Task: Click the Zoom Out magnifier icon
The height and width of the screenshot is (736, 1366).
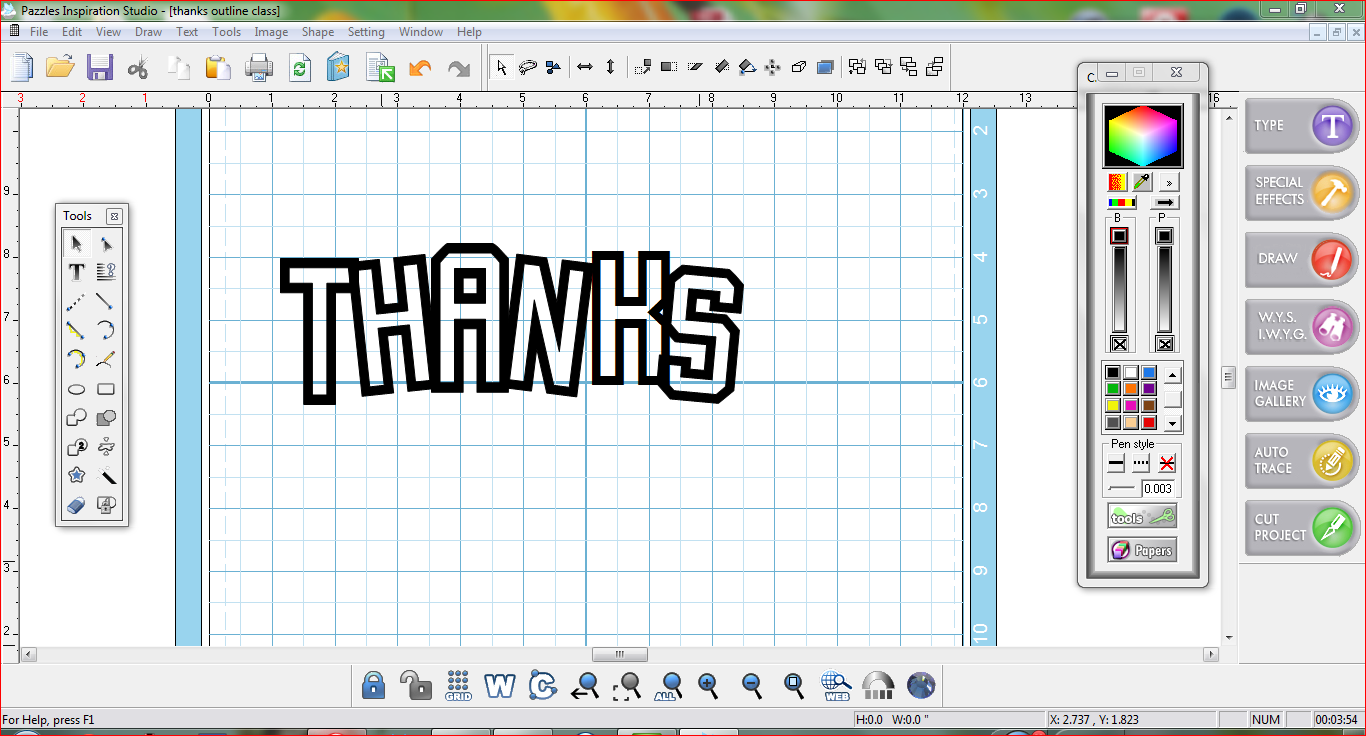Action: (x=752, y=685)
